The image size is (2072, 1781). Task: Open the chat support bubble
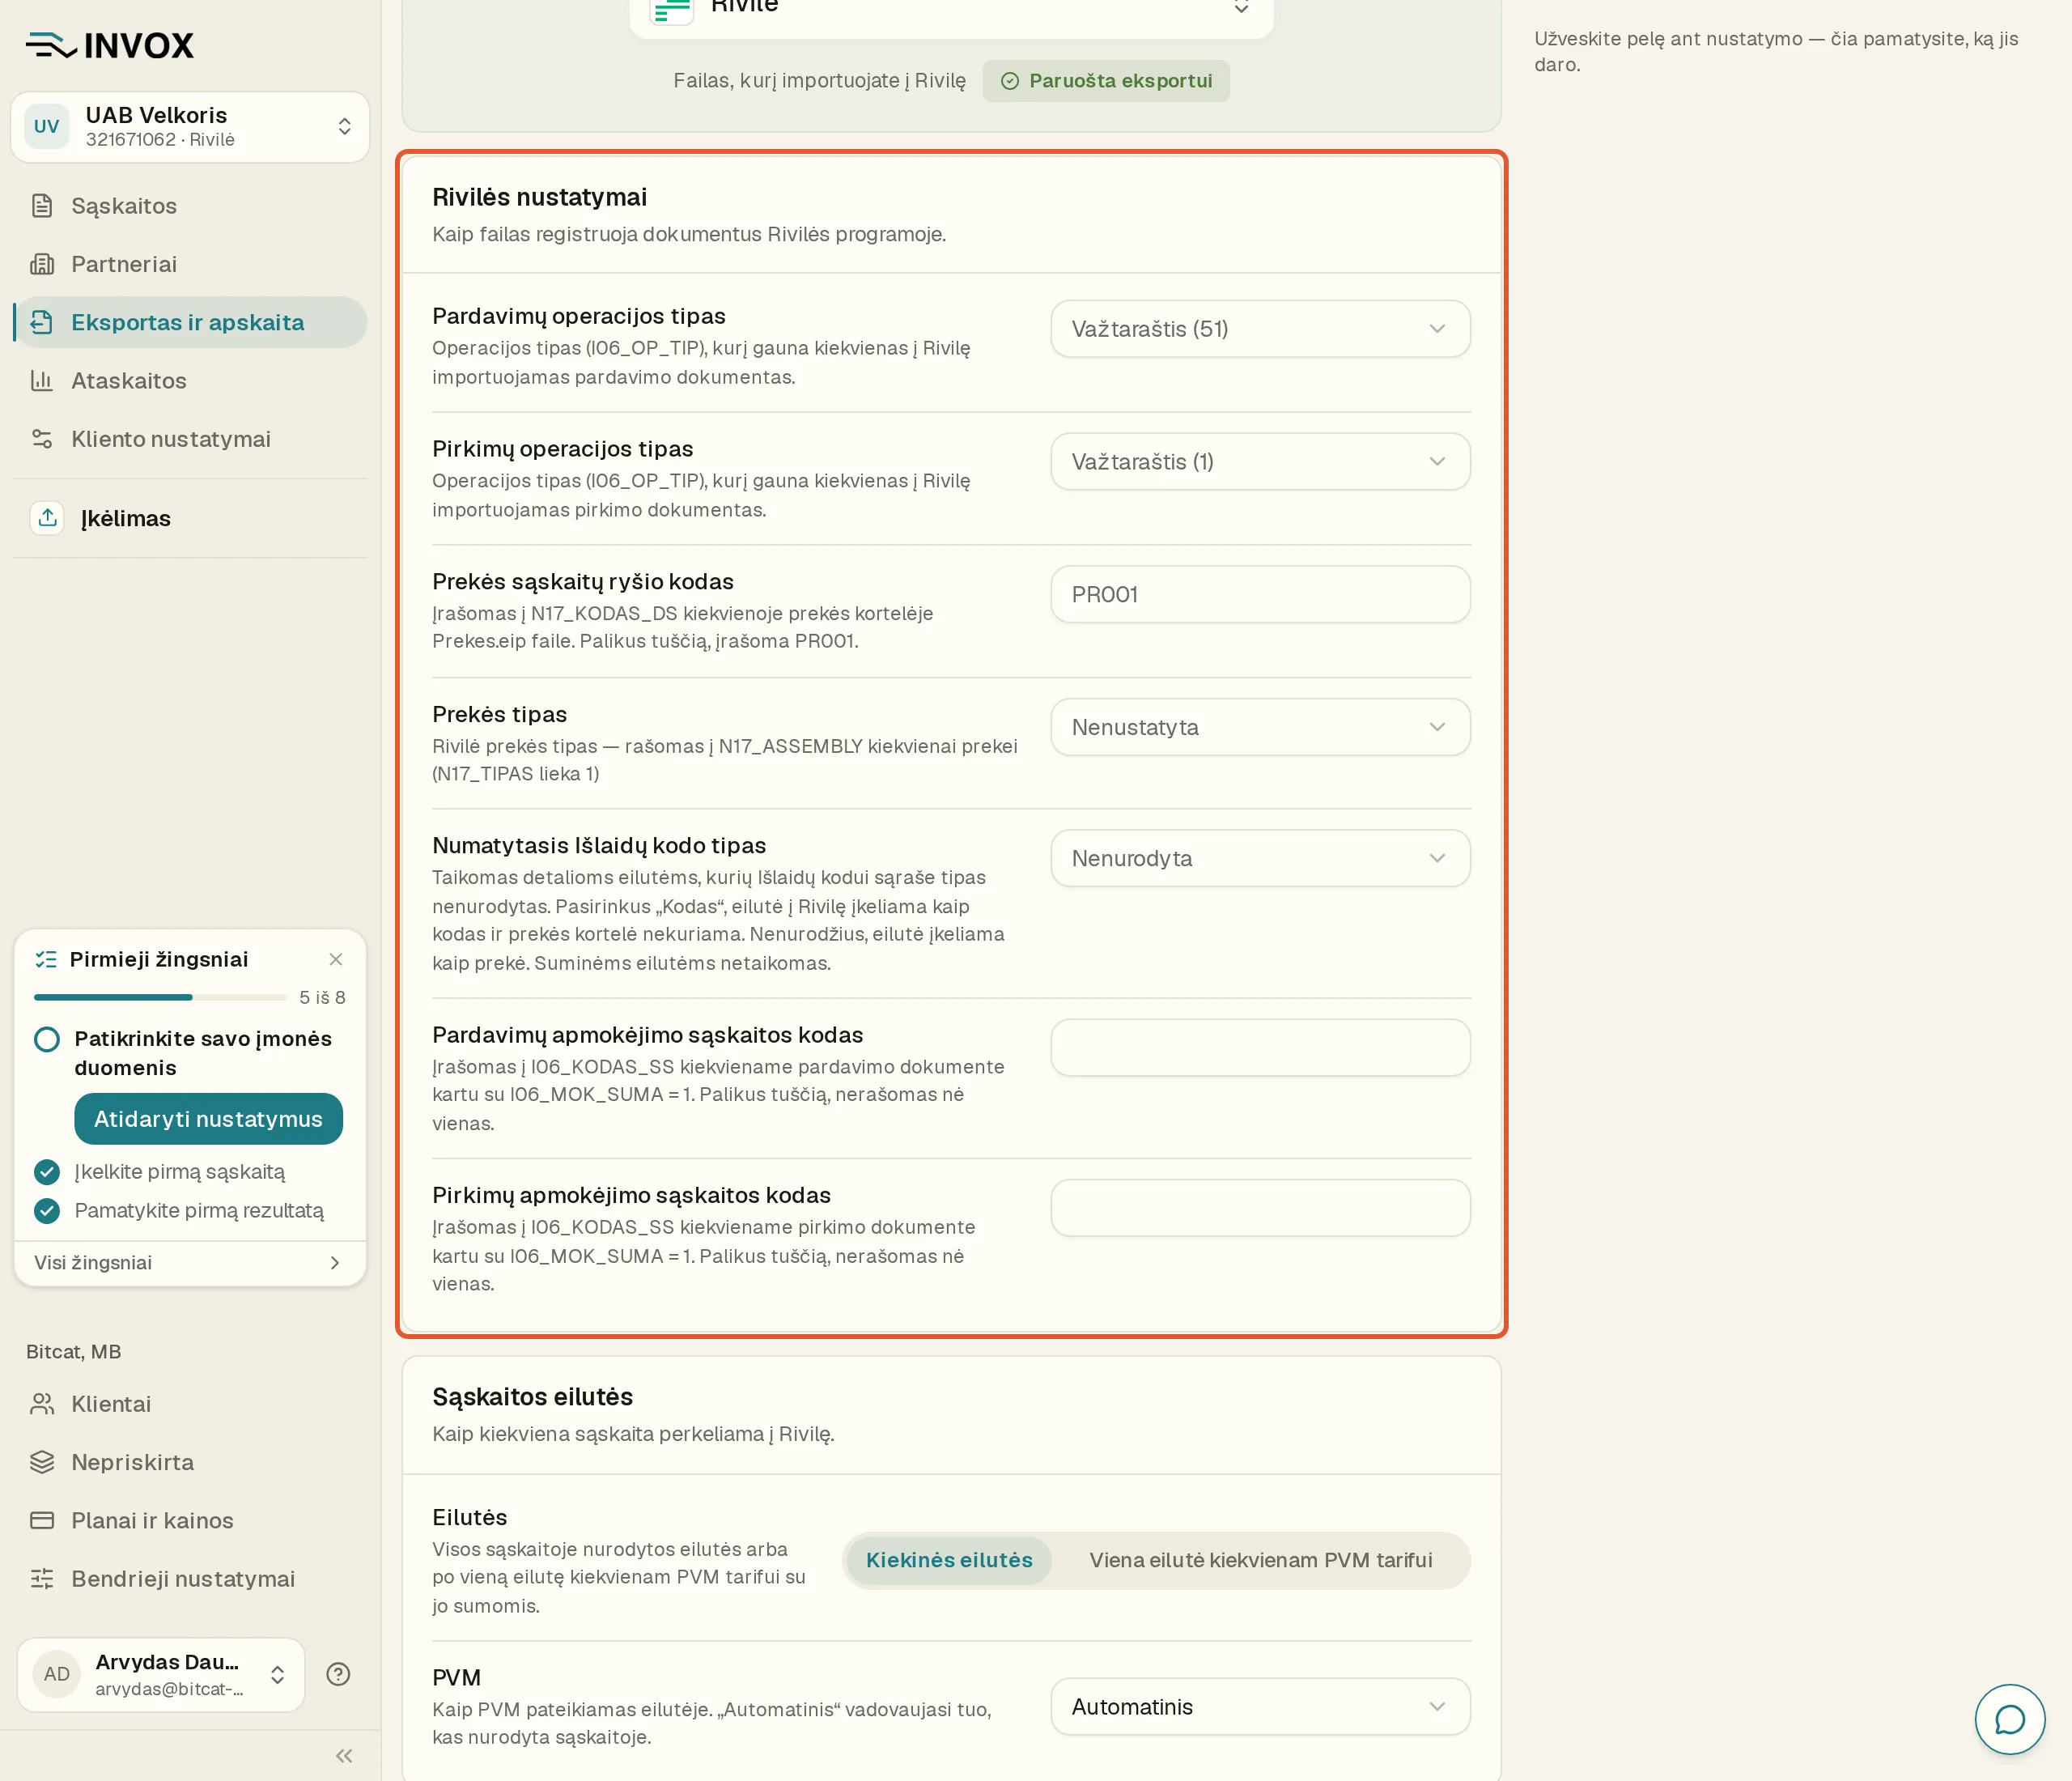[2010, 1719]
